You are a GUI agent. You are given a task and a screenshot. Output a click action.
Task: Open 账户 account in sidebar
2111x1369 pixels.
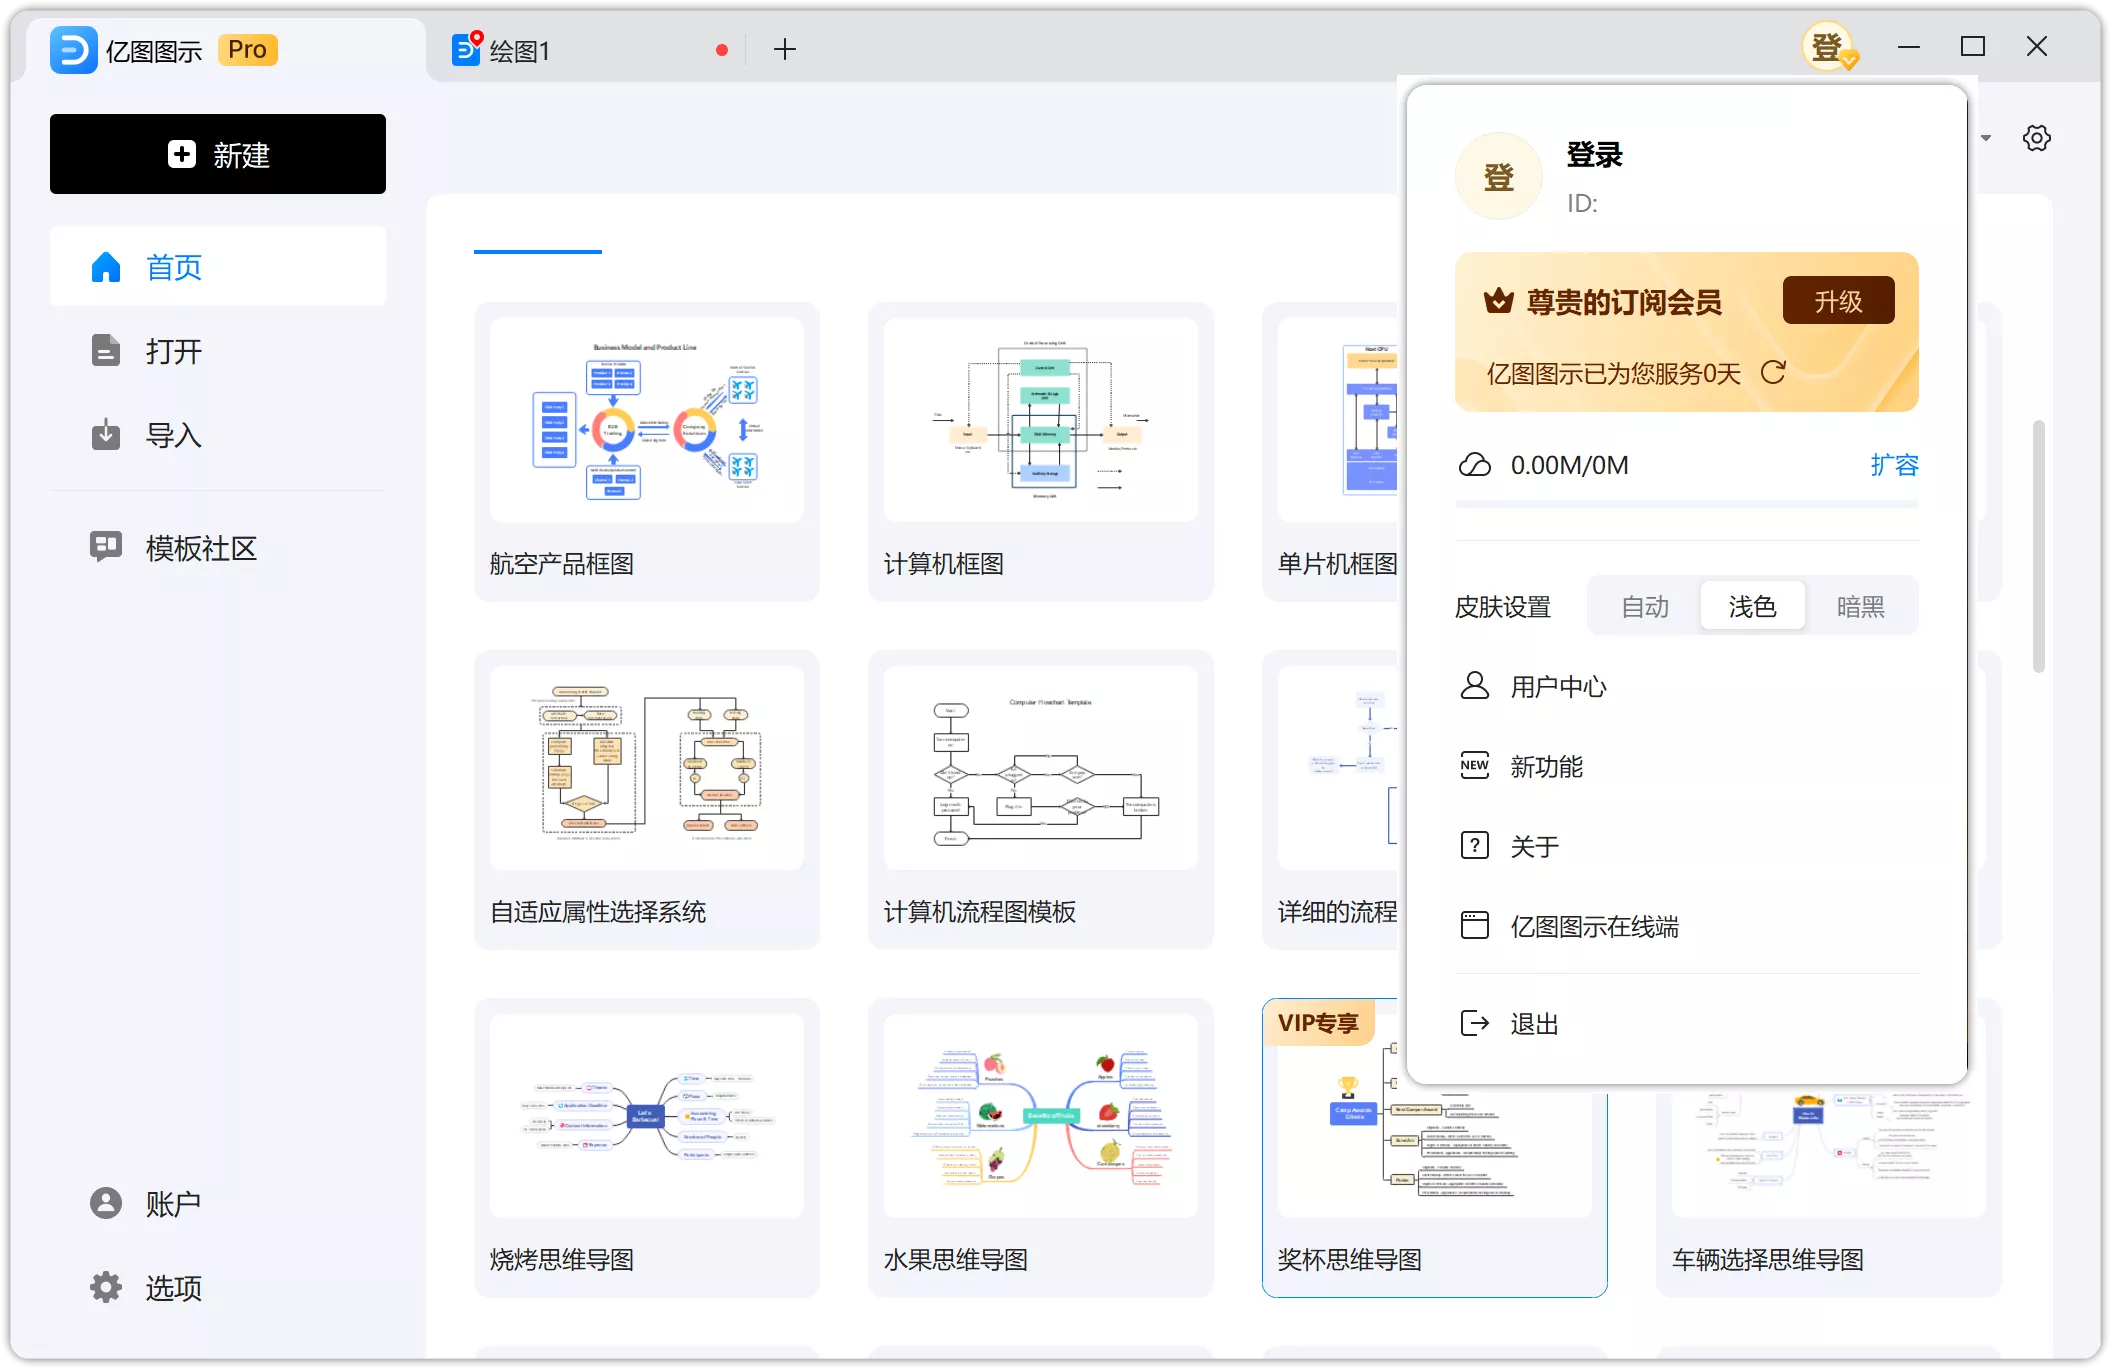click(217, 1203)
